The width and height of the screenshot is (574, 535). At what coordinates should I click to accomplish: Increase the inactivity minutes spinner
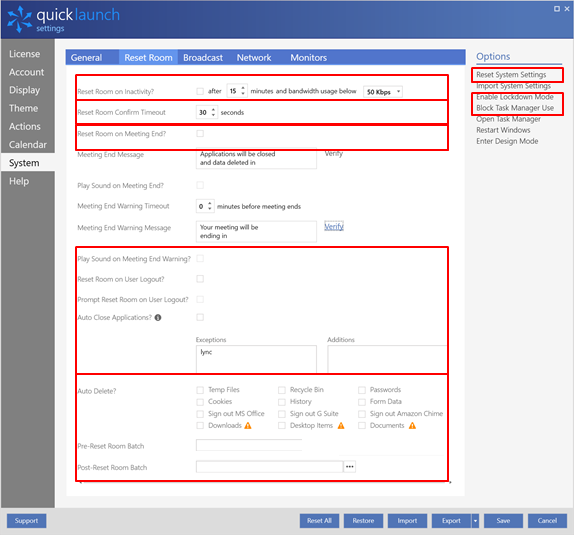[x=243, y=88]
